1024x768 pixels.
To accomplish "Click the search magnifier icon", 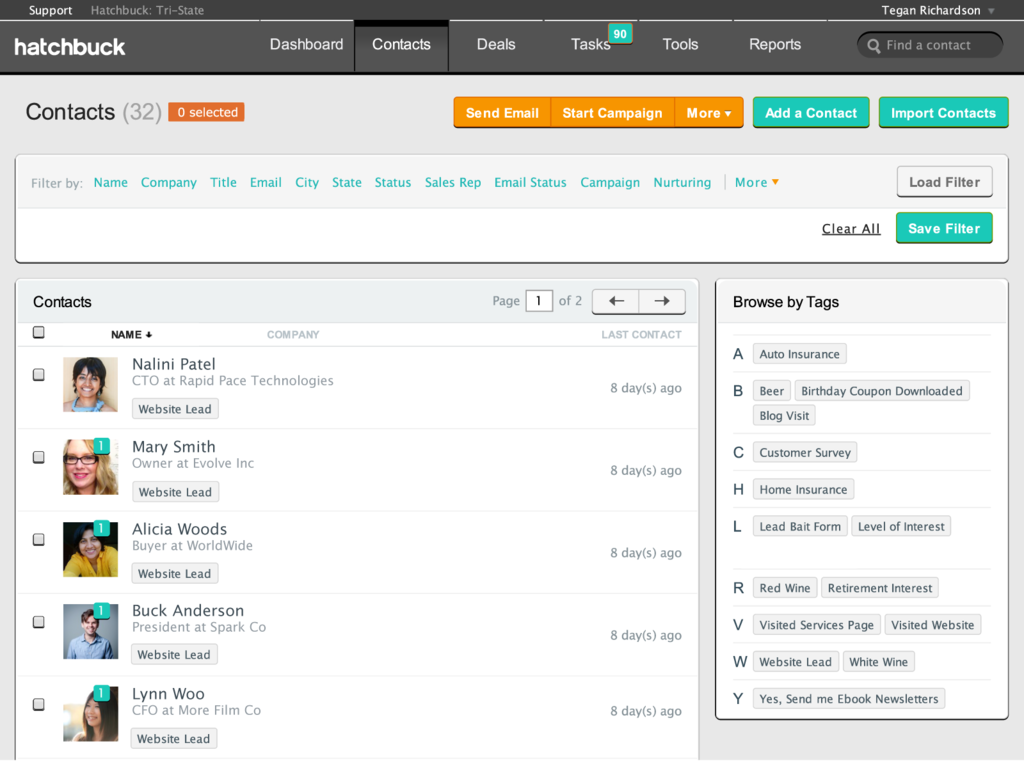I will (873, 46).
